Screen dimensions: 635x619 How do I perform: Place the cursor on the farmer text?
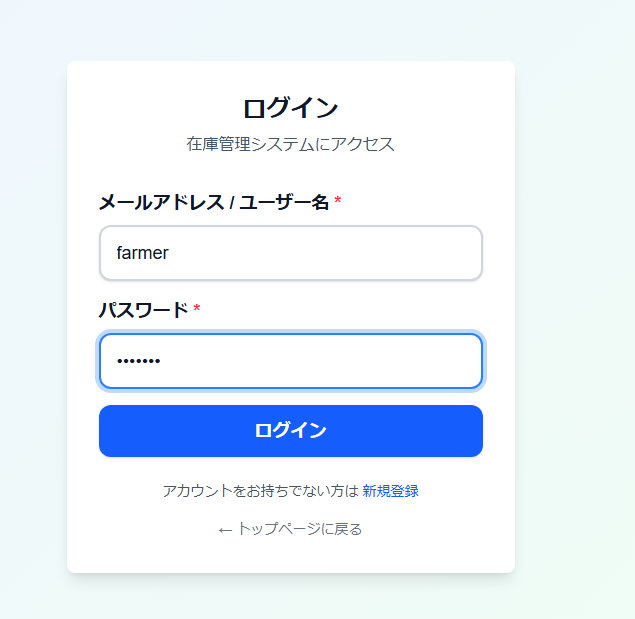142,253
